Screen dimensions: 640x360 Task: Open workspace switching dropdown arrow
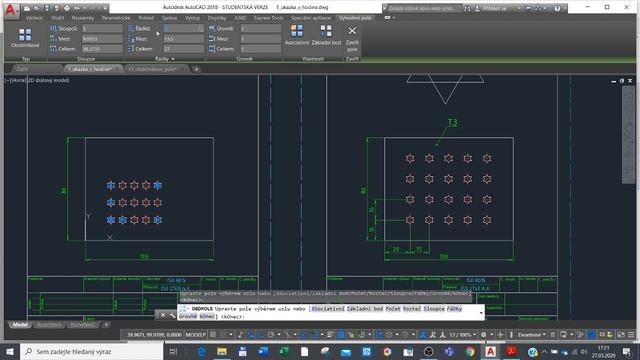point(491,335)
